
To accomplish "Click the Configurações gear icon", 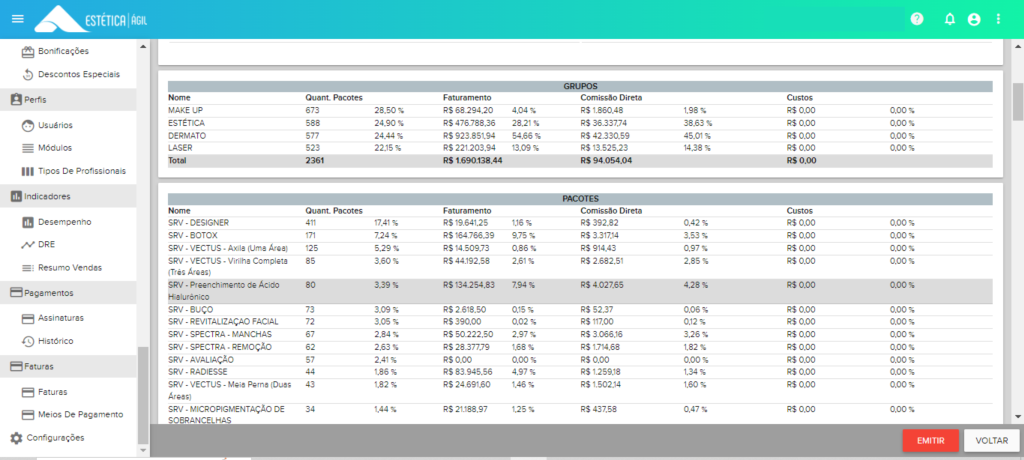I will pyautogui.click(x=16, y=438).
